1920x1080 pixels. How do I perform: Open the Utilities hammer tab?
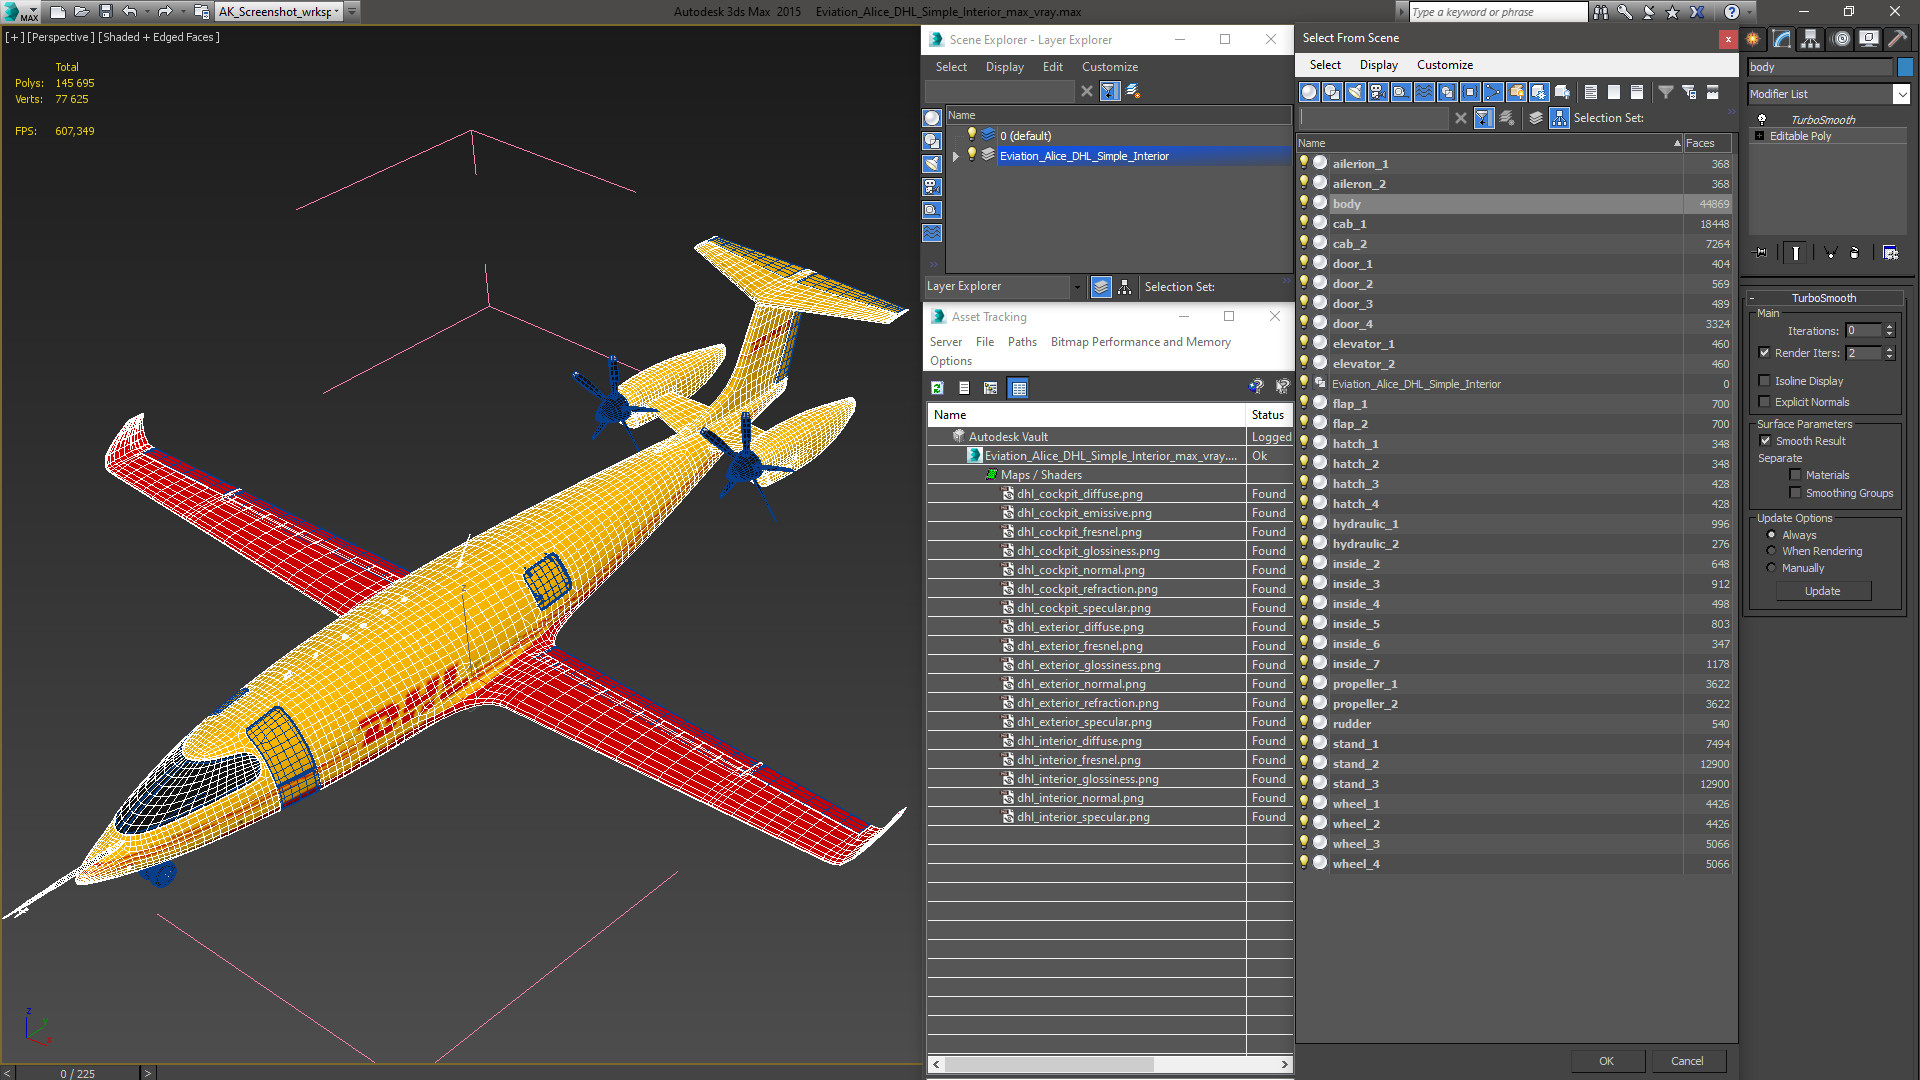click(x=1897, y=39)
